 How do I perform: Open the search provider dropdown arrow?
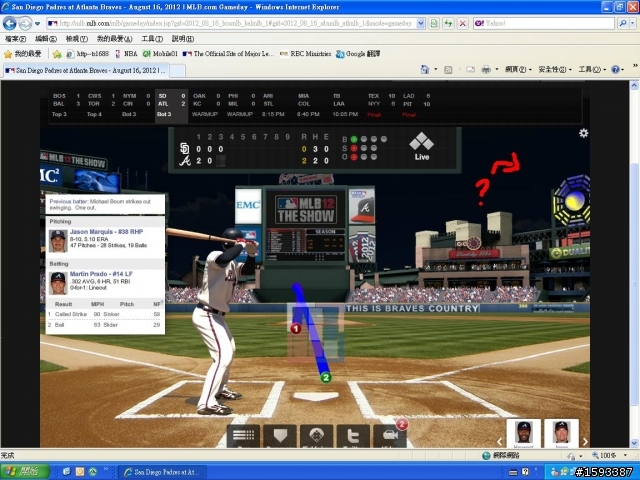coord(633,23)
